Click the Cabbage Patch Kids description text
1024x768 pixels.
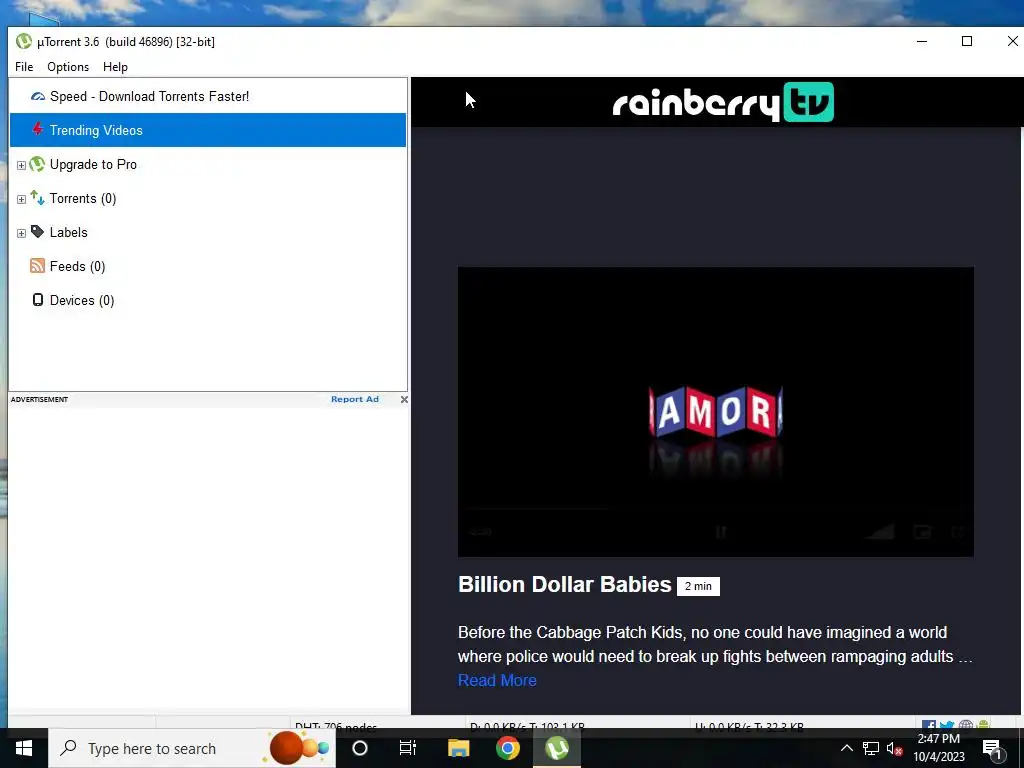[x=715, y=644]
